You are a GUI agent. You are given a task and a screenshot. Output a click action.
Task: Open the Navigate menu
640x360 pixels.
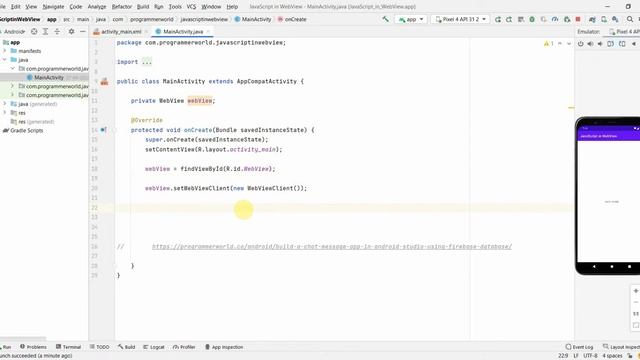point(53,7)
